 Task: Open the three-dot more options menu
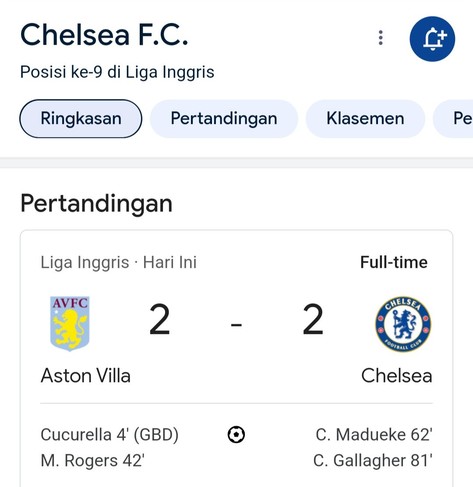coord(381,38)
